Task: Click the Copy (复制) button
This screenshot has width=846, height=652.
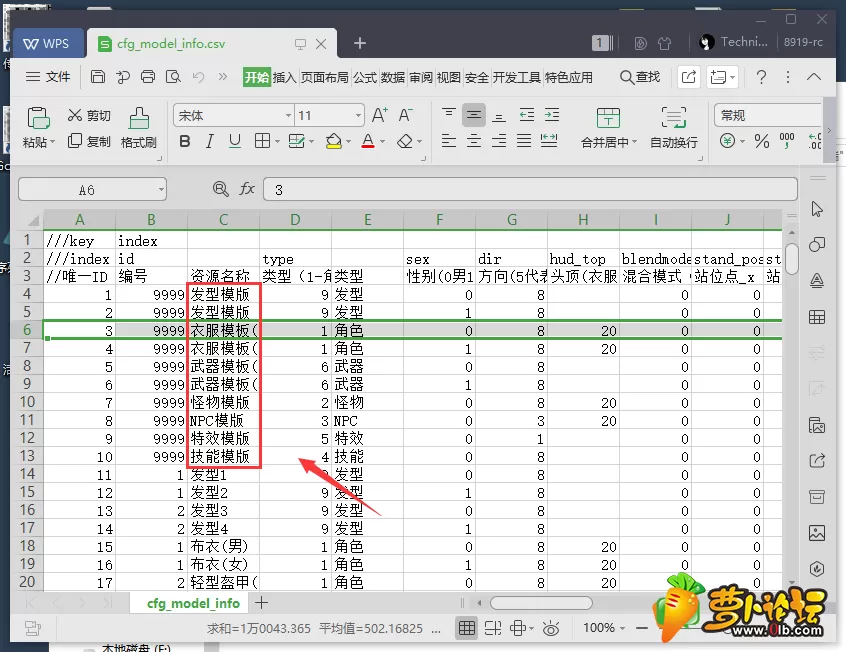Action: pos(89,141)
